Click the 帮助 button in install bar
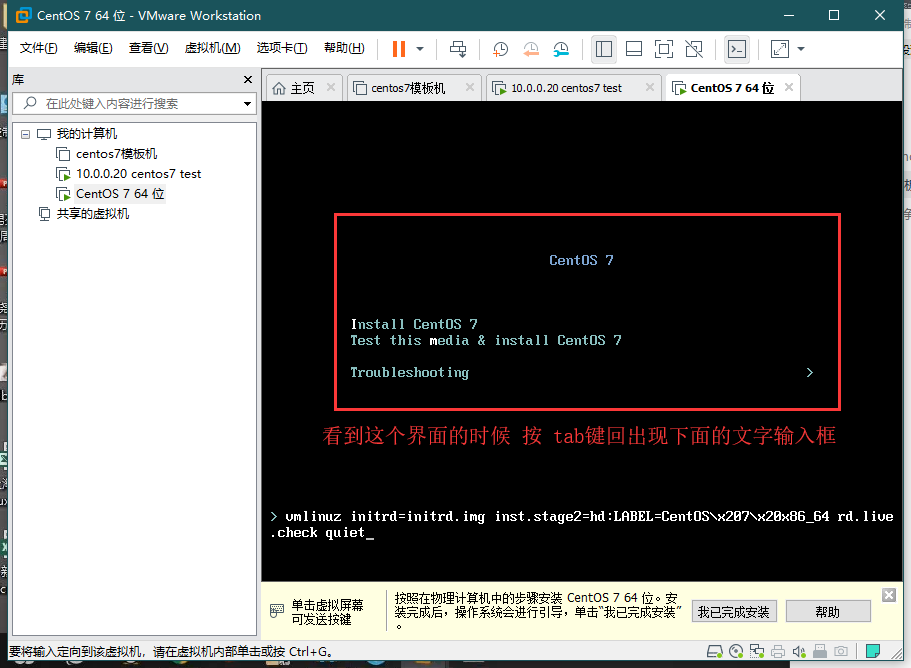This screenshot has height=668, width=911. pyautogui.click(x=827, y=612)
